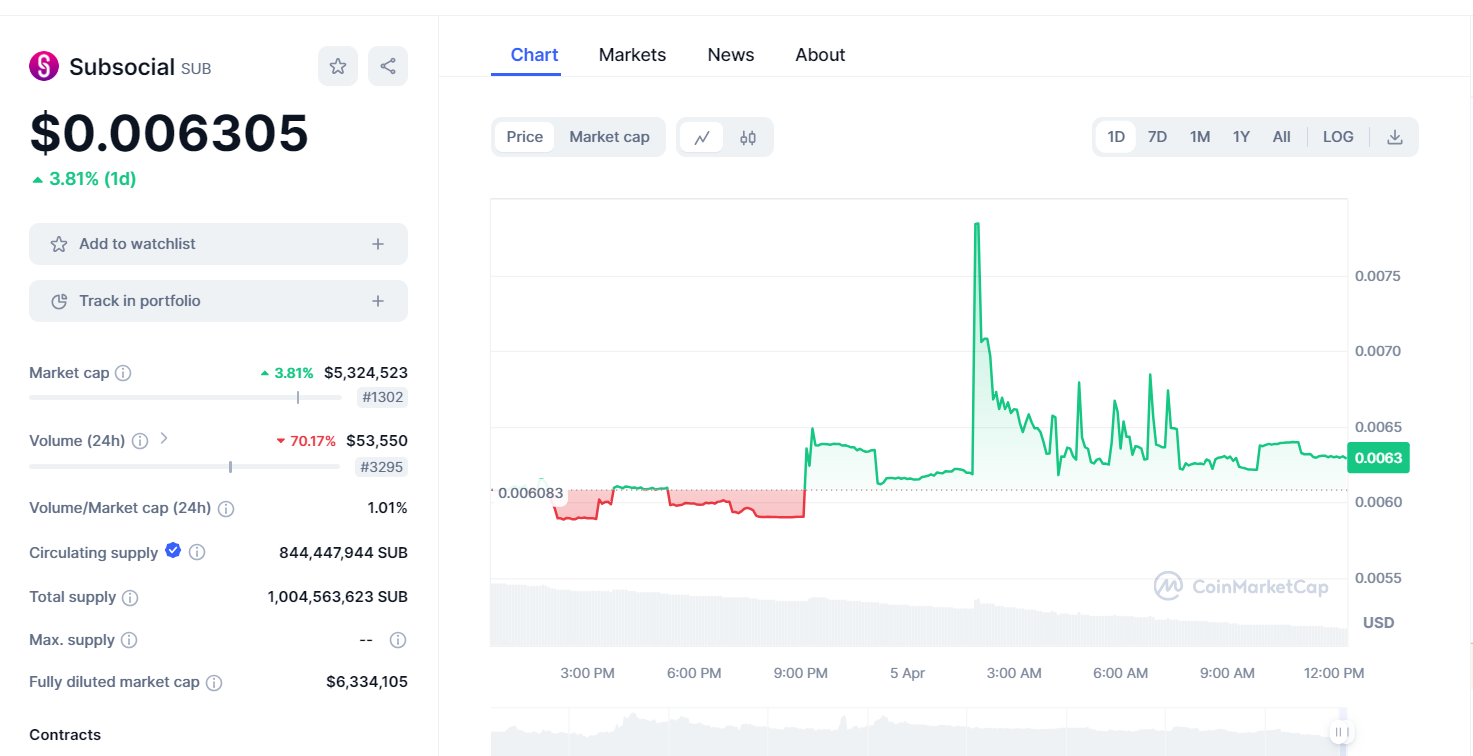This screenshot has height=756, width=1473.
Task: Open the Circulating supply info icon
Action: tap(197, 552)
